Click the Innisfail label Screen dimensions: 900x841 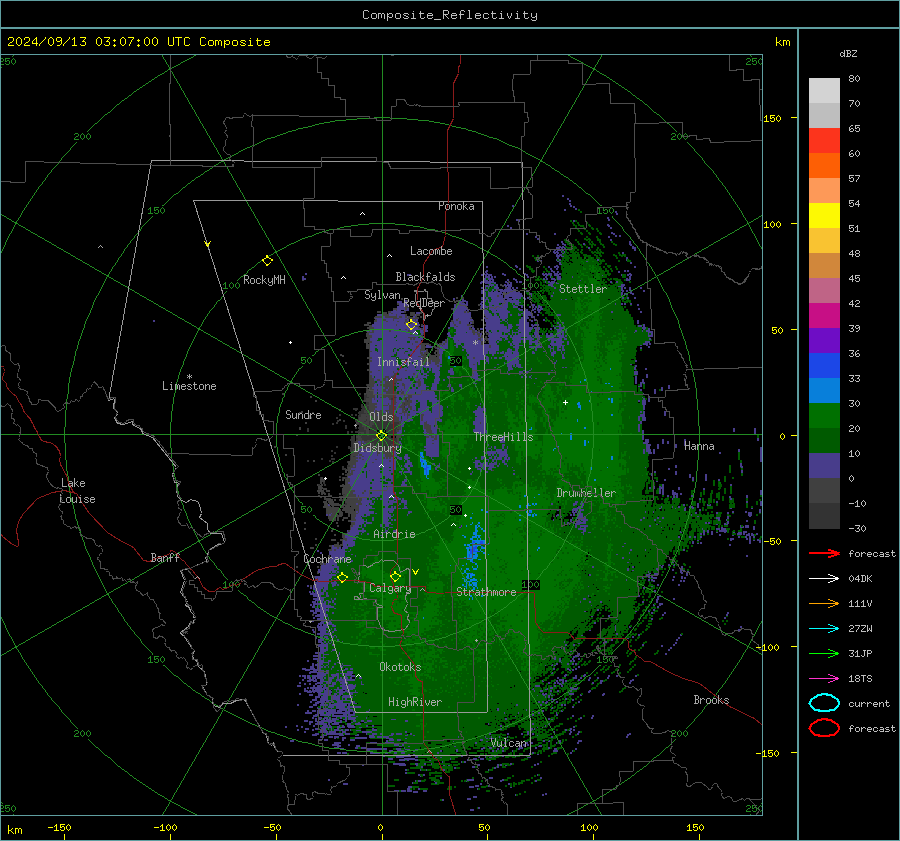[403, 362]
